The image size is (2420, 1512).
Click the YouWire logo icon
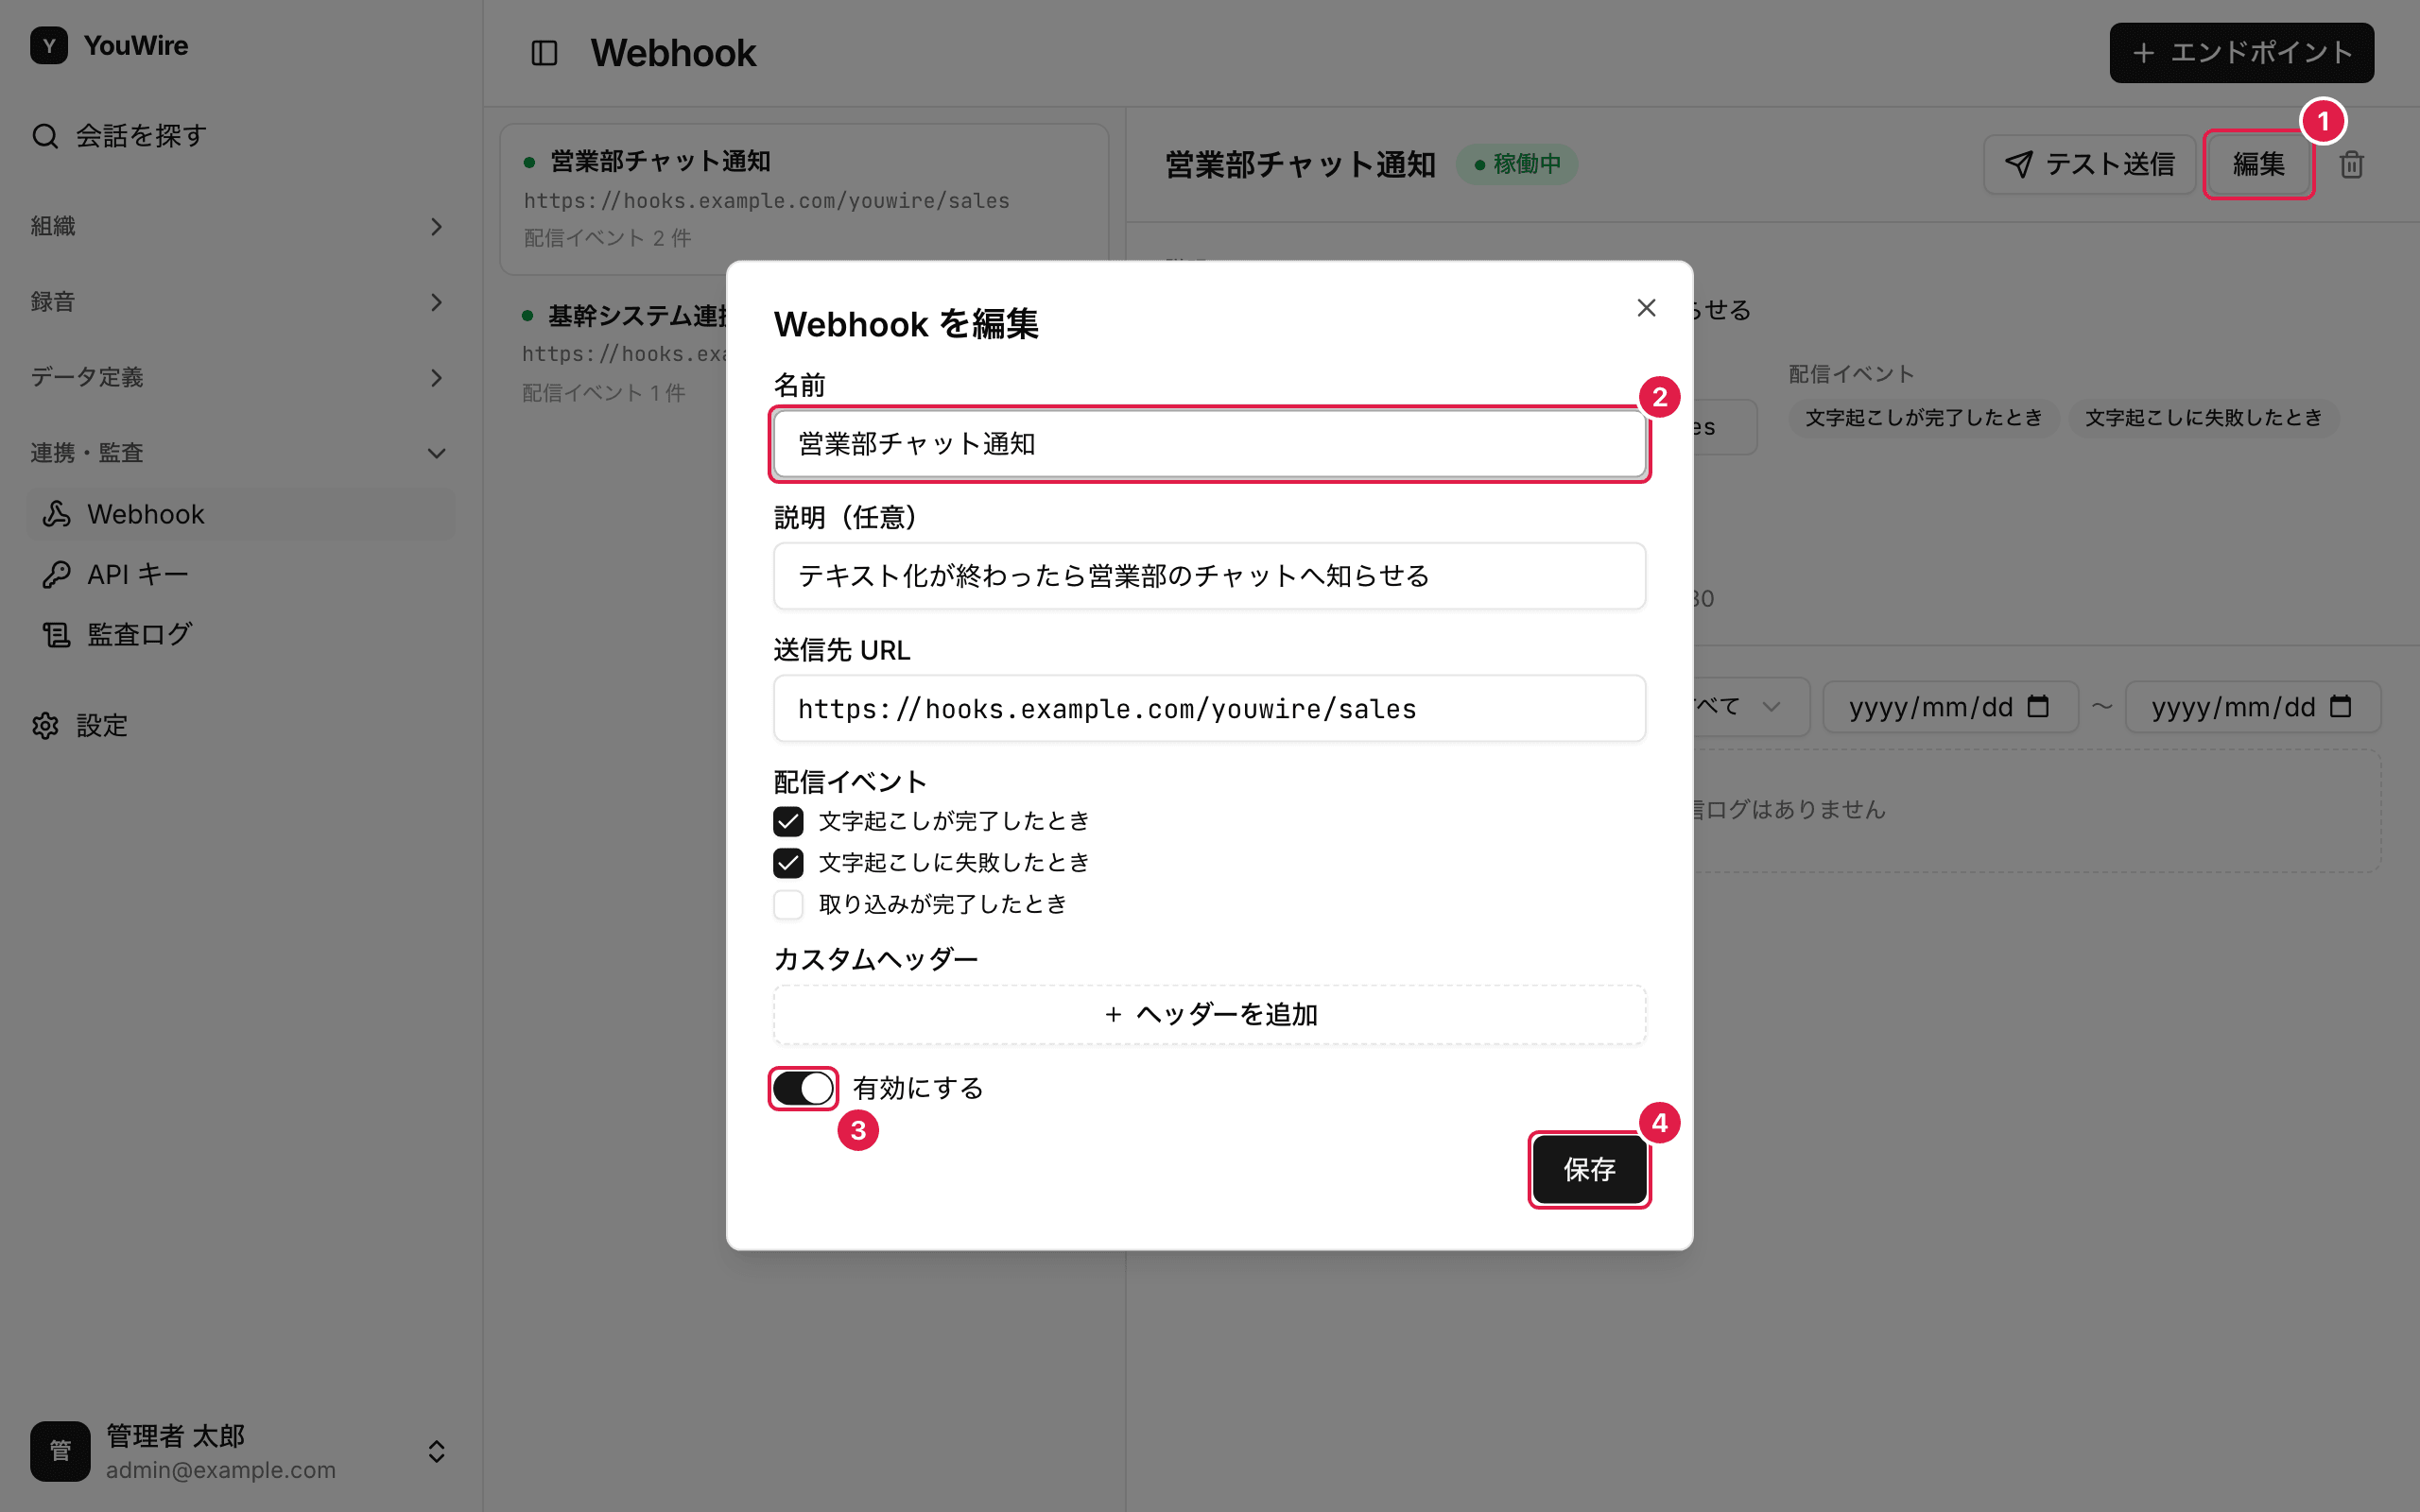pos(49,45)
